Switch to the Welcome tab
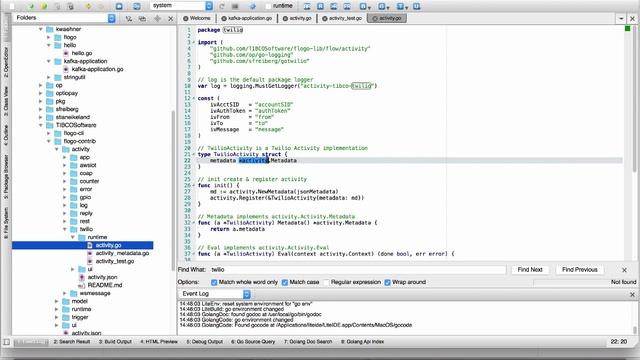640x360 pixels. 197,18
